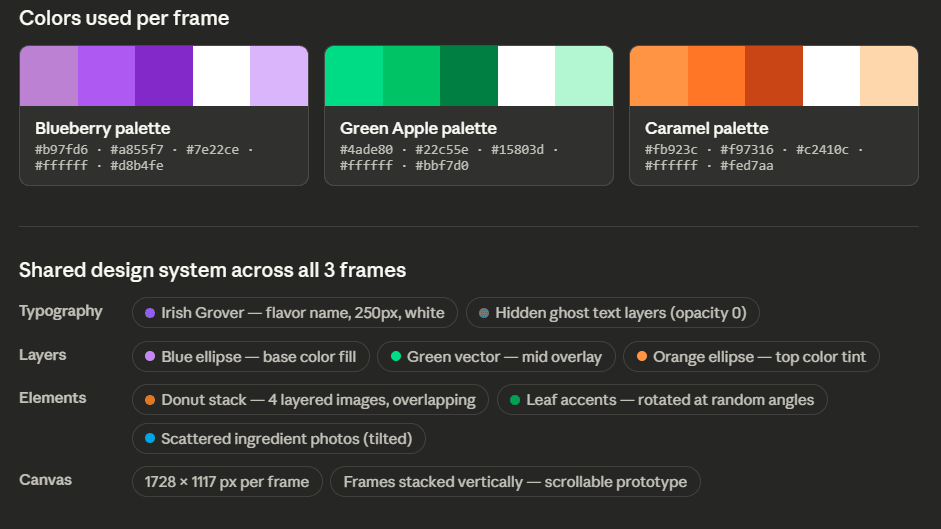Image resolution: width=941 pixels, height=529 pixels.
Task: Pick the white swatch in Blueberry palette
Action: click(x=221, y=76)
